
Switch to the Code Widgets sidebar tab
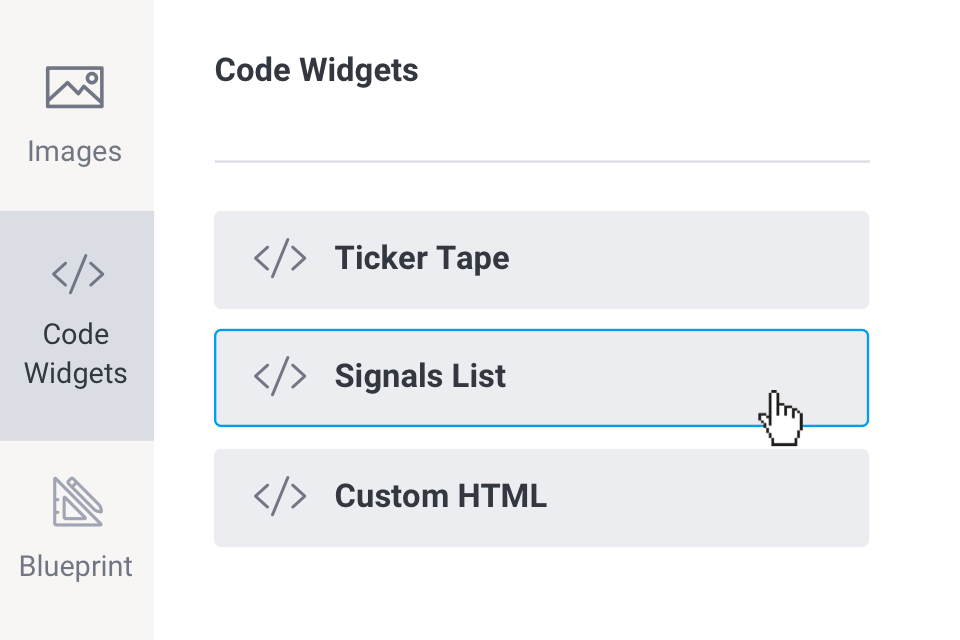(76, 325)
